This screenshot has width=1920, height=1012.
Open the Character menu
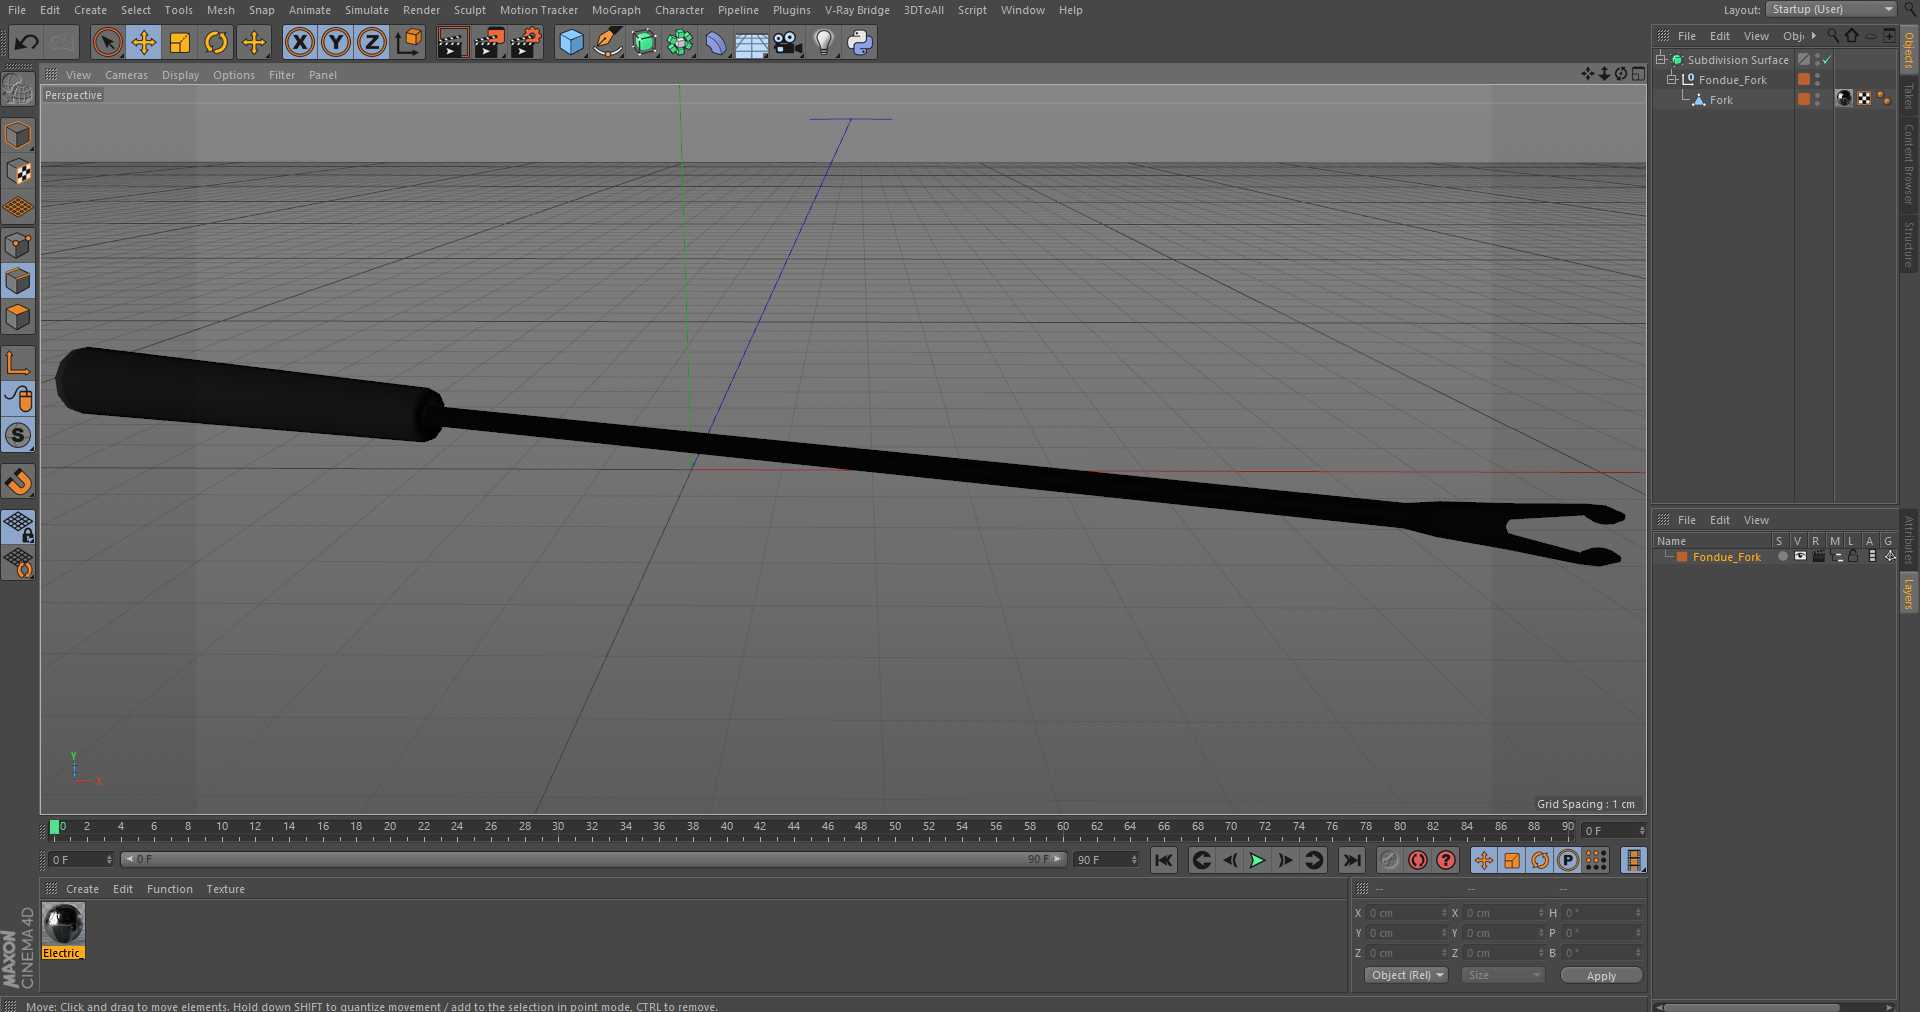(x=680, y=10)
